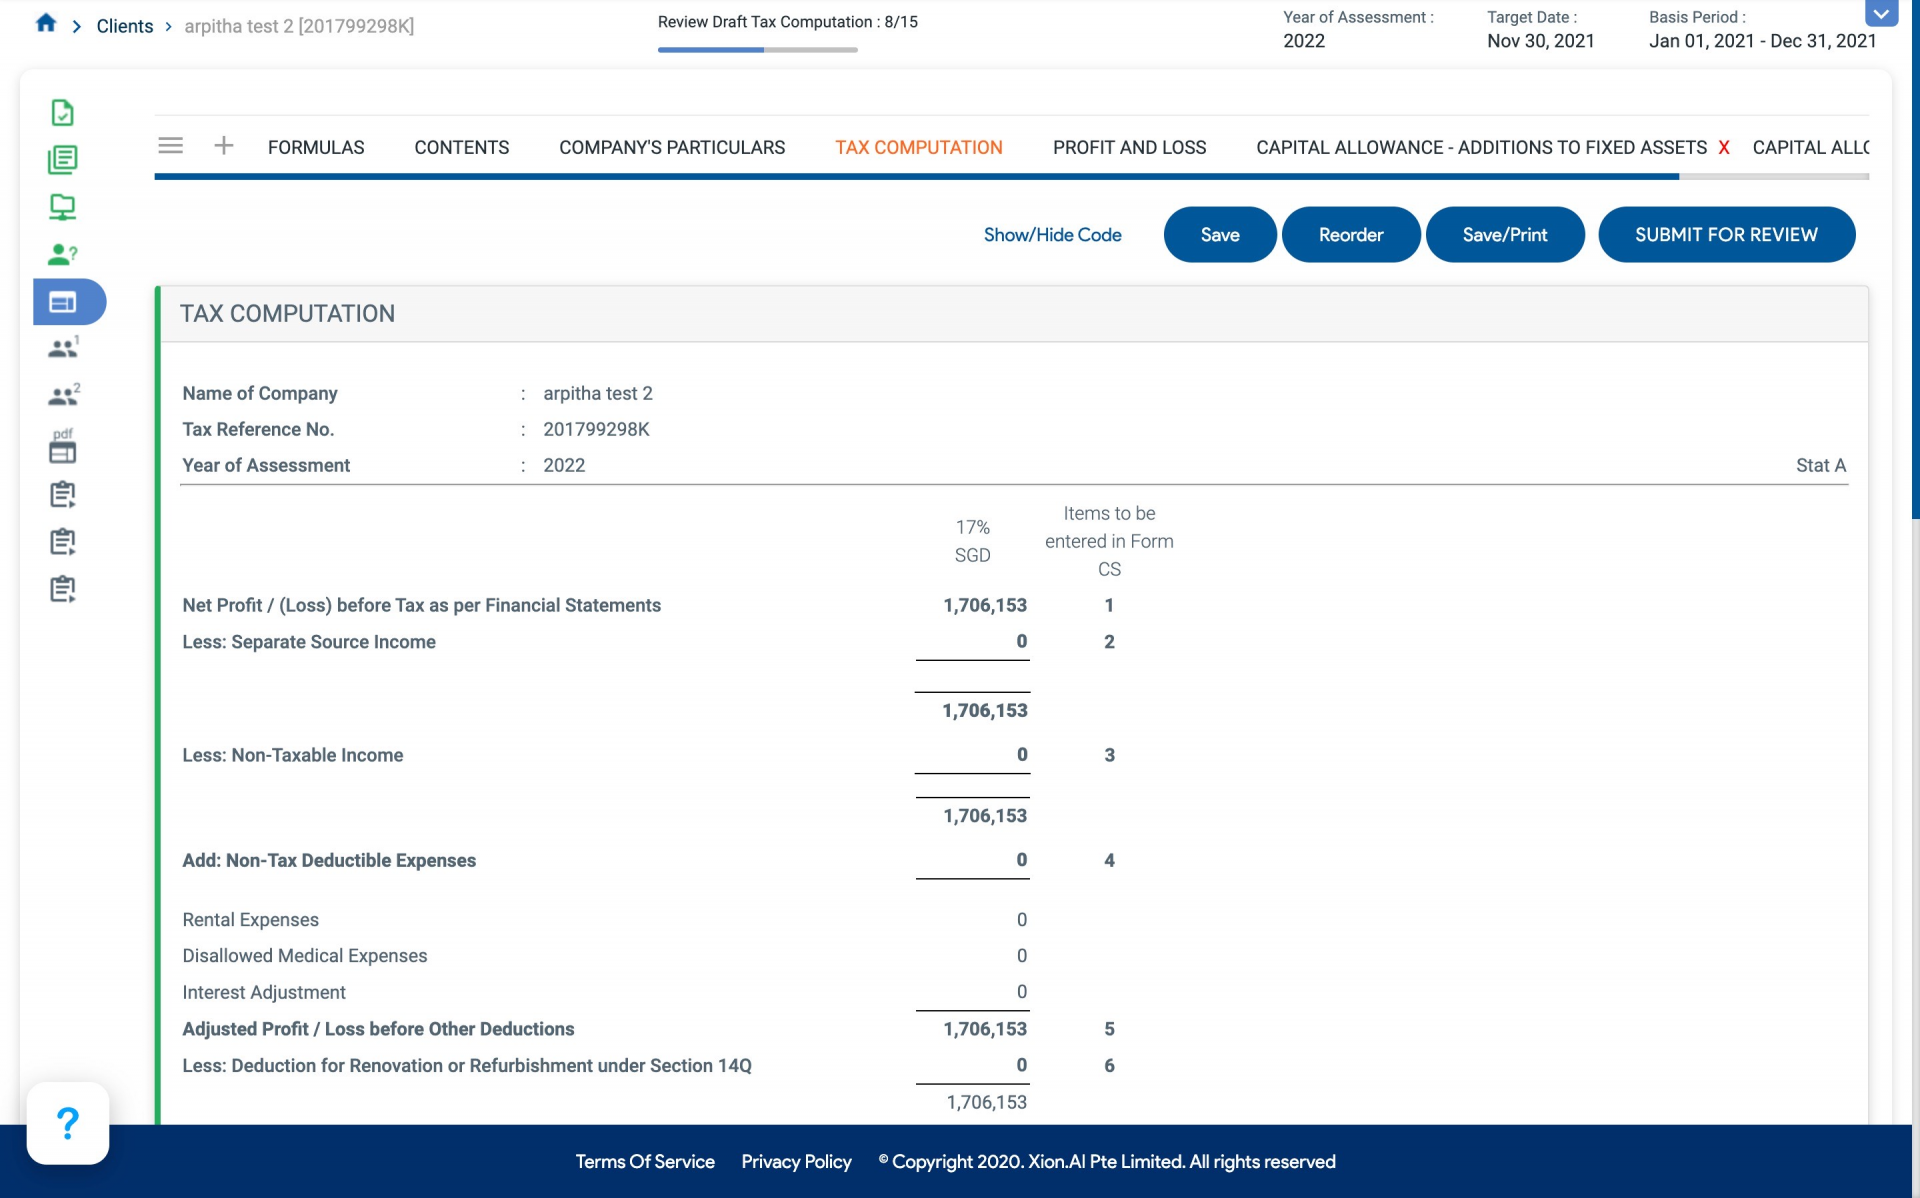Toggle Show/Hide Code
Viewport: 1920px width, 1198px height.
pos(1052,235)
